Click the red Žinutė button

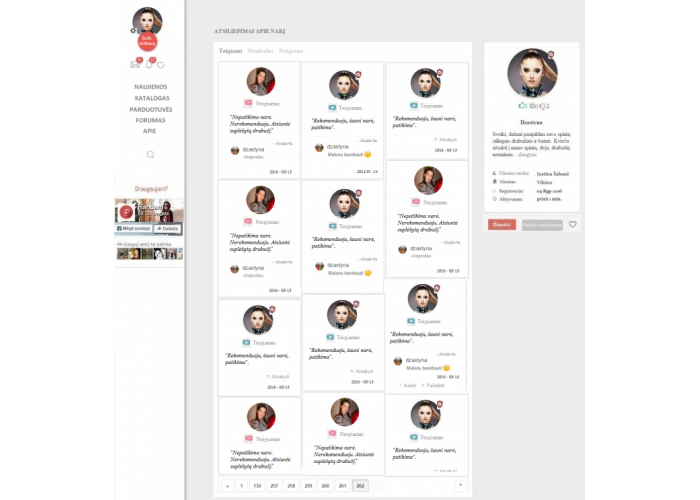502,225
